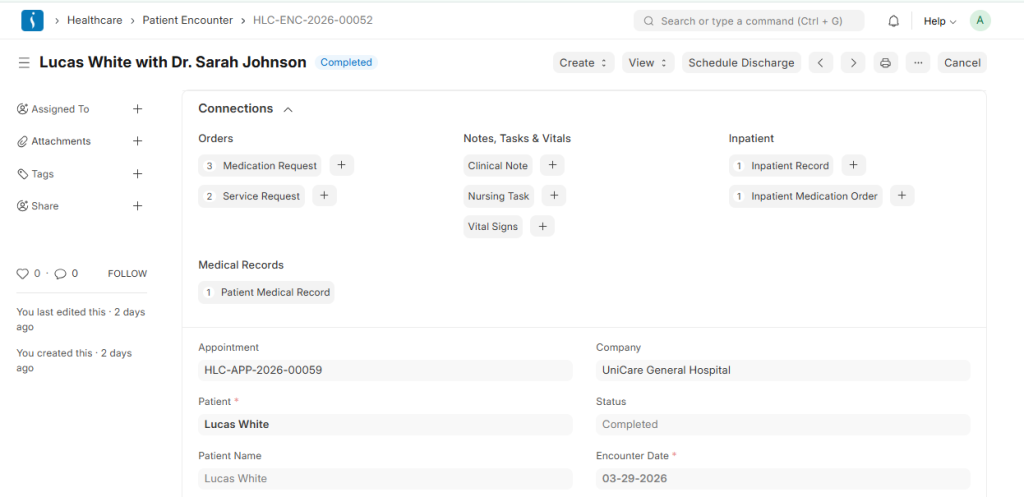This screenshot has height=497, width=1024.
Task: Click the search command bar
Action: 748,21
